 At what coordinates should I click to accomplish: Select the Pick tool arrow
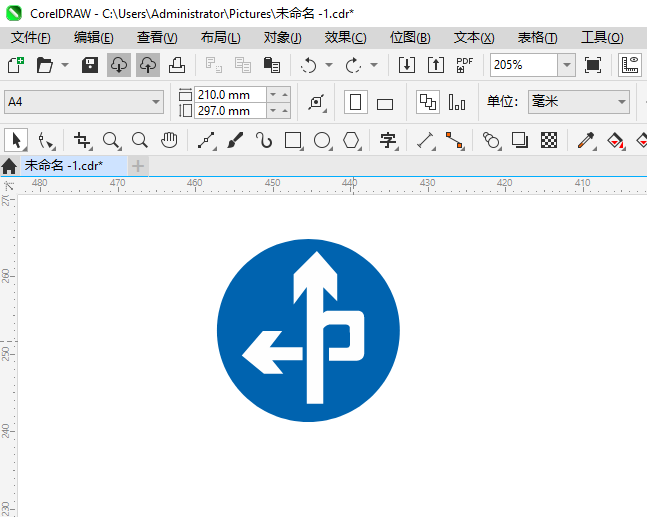pos(16,140)
